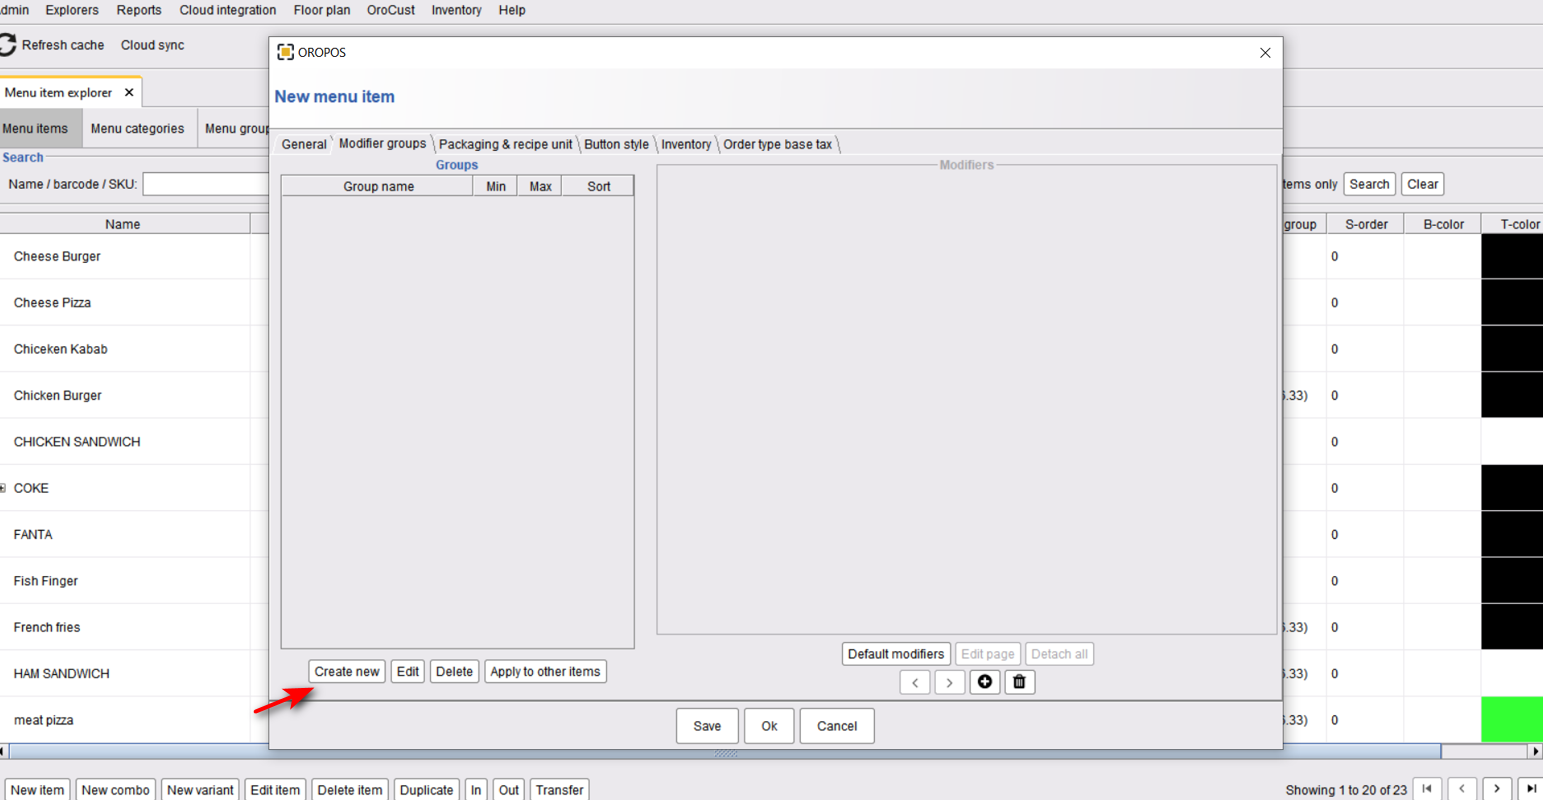This screenshot has width=1543, height=800.
Task: Click the Name / barcode / SKU field
Action: coord(206,184)
